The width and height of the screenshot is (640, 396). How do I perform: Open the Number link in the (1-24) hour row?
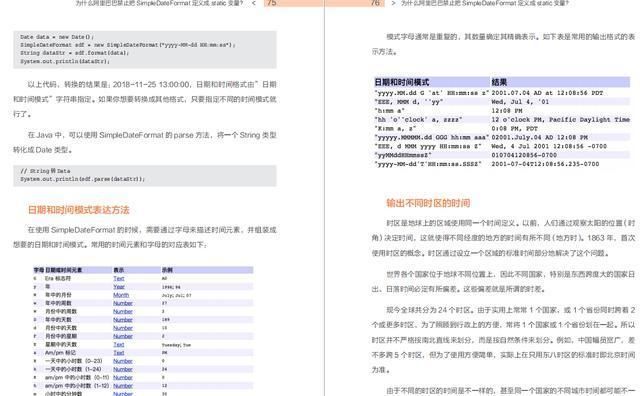click(x=123, y=369)
